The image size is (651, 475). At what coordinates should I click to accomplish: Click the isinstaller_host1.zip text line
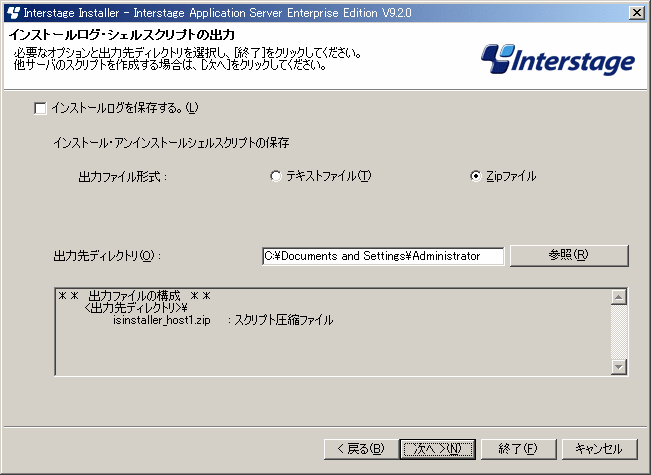[162, 321]
